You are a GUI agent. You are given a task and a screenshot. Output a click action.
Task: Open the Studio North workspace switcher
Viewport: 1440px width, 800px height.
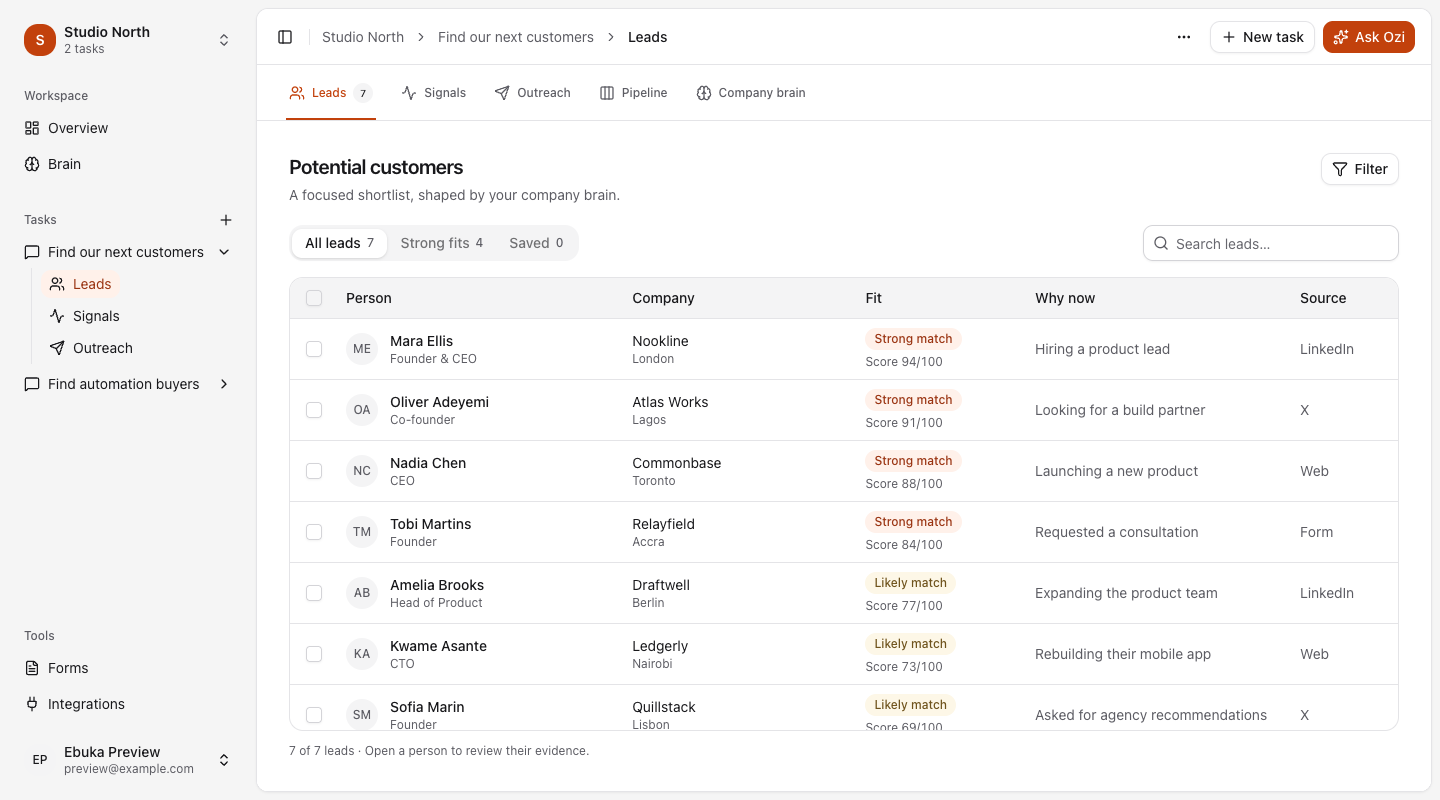click(x=128, y=40)
